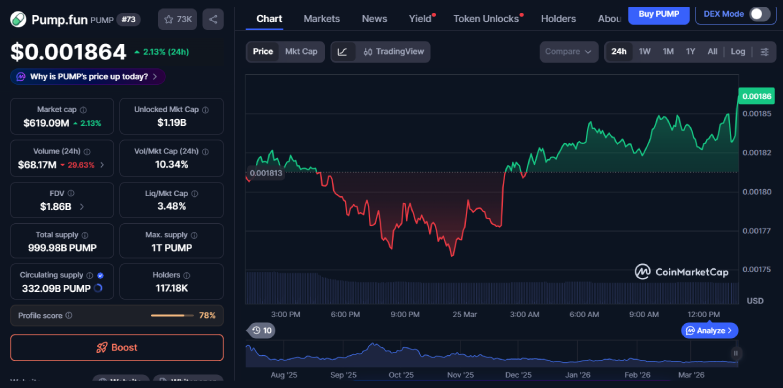Select 24h time range
The image size is (783, 388).
pos(619,51)
